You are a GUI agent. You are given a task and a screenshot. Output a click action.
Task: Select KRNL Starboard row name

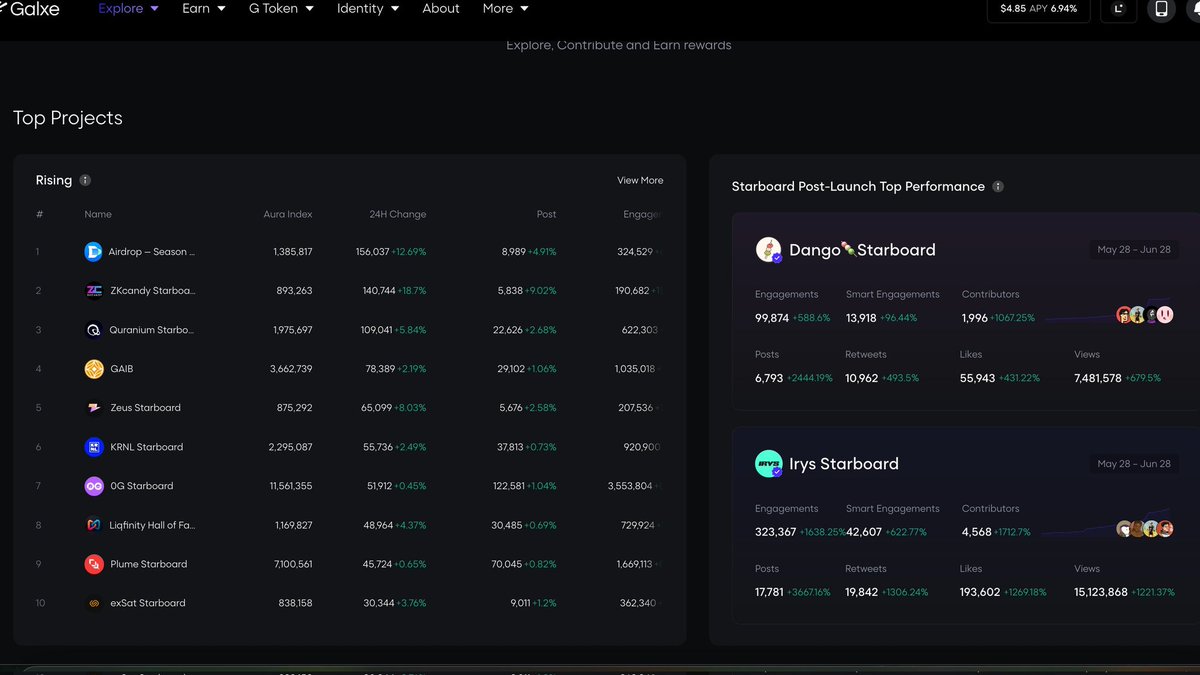tap(146, 447)
